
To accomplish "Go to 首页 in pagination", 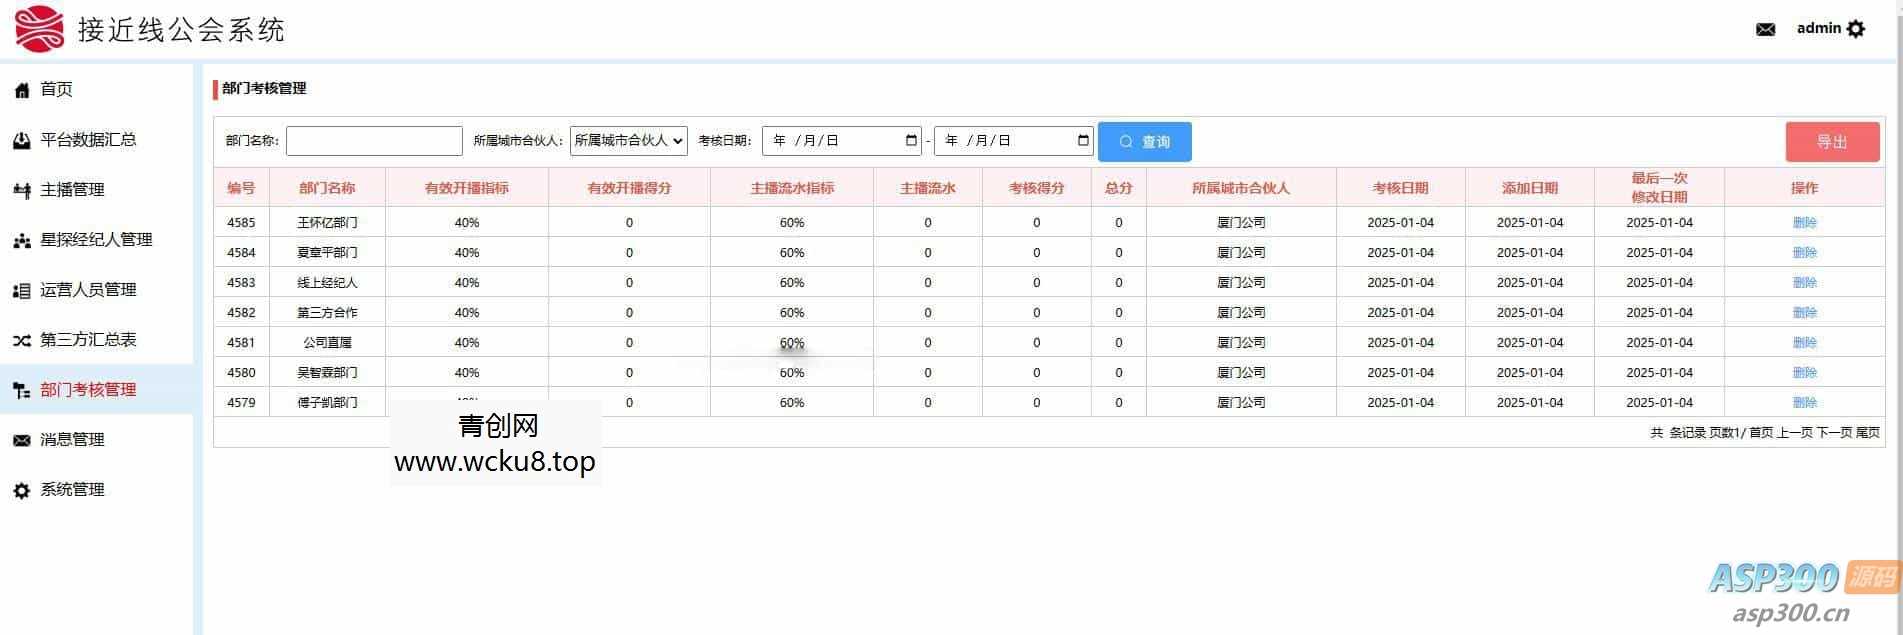I will pos(1760,433).
